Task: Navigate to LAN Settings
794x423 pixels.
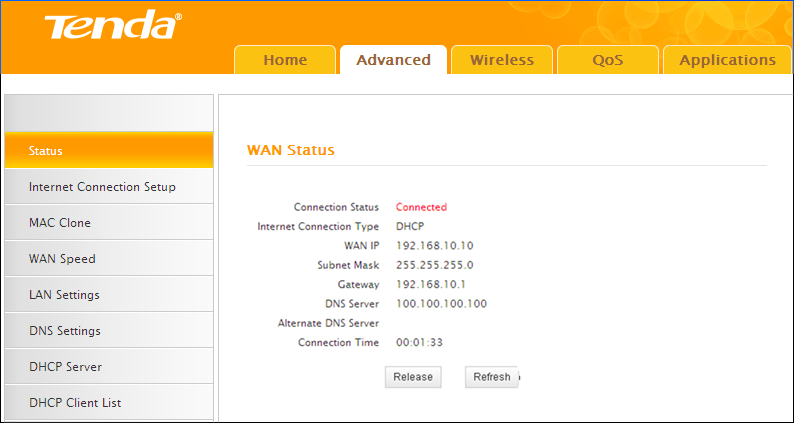Action: (x=108, y=295)
